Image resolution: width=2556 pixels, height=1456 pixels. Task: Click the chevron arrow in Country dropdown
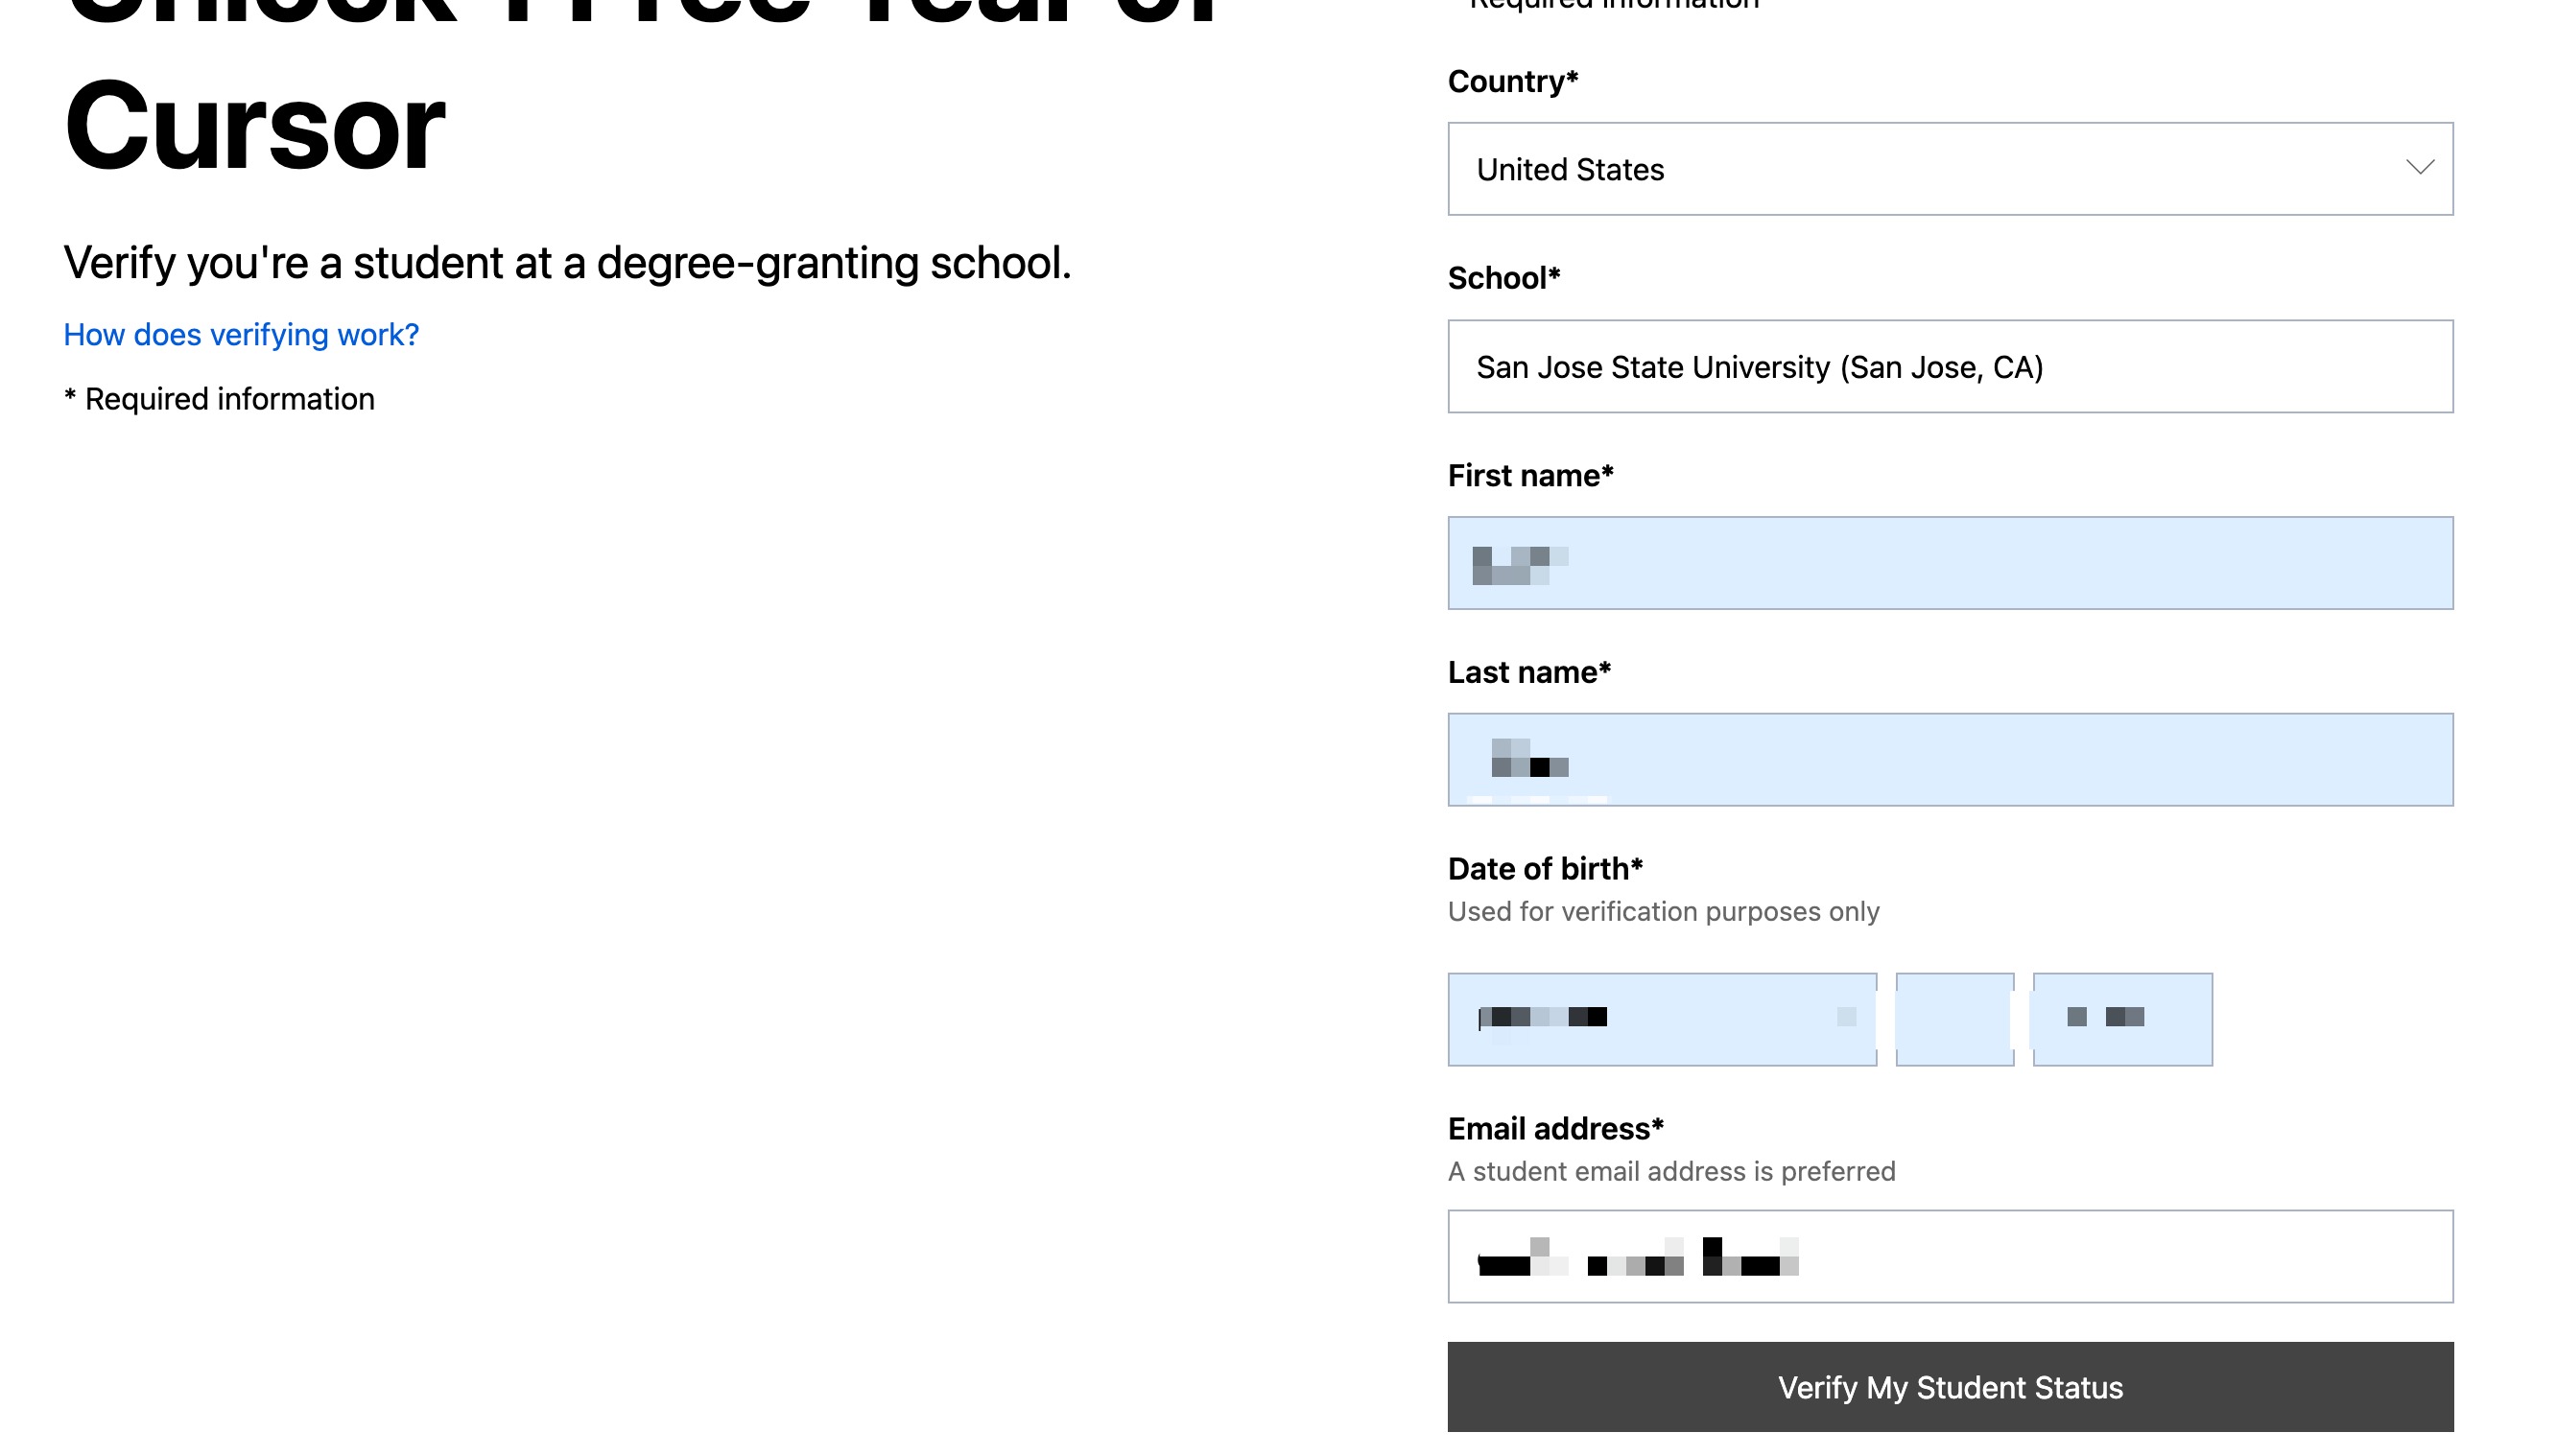click(2419, 168)
